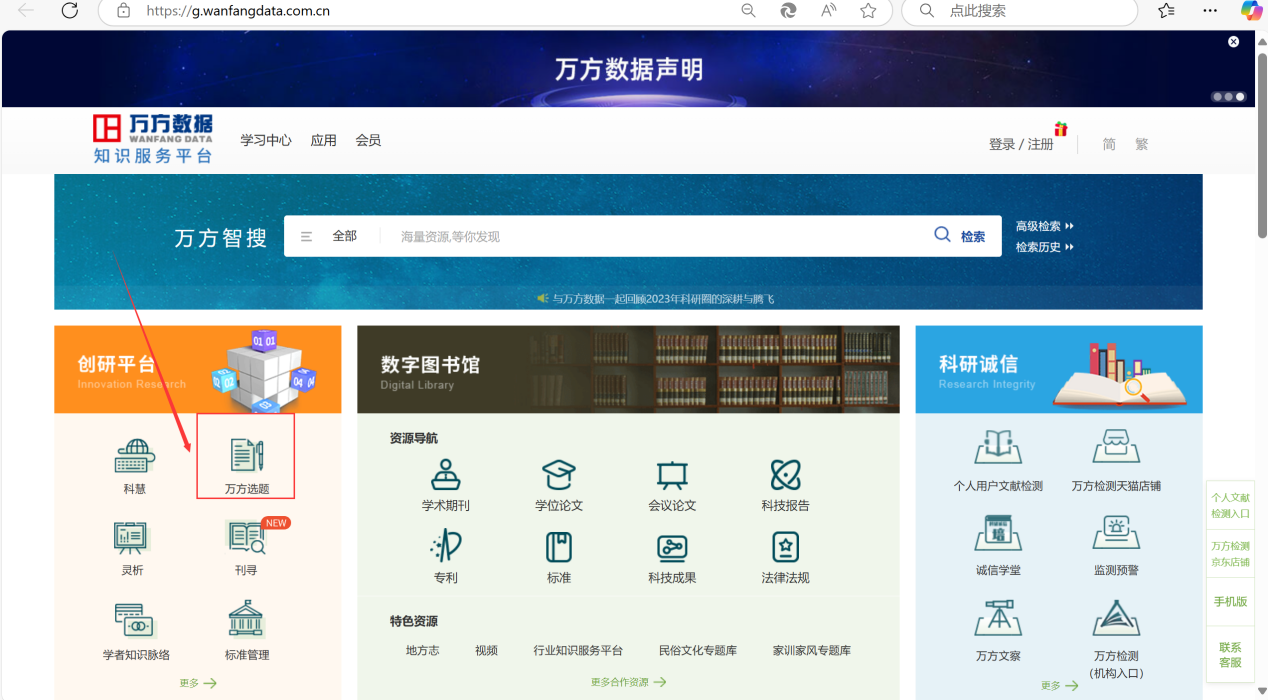
Task: Switch to 繁 traditional Chinese
Action: (x=1141, y=144)
